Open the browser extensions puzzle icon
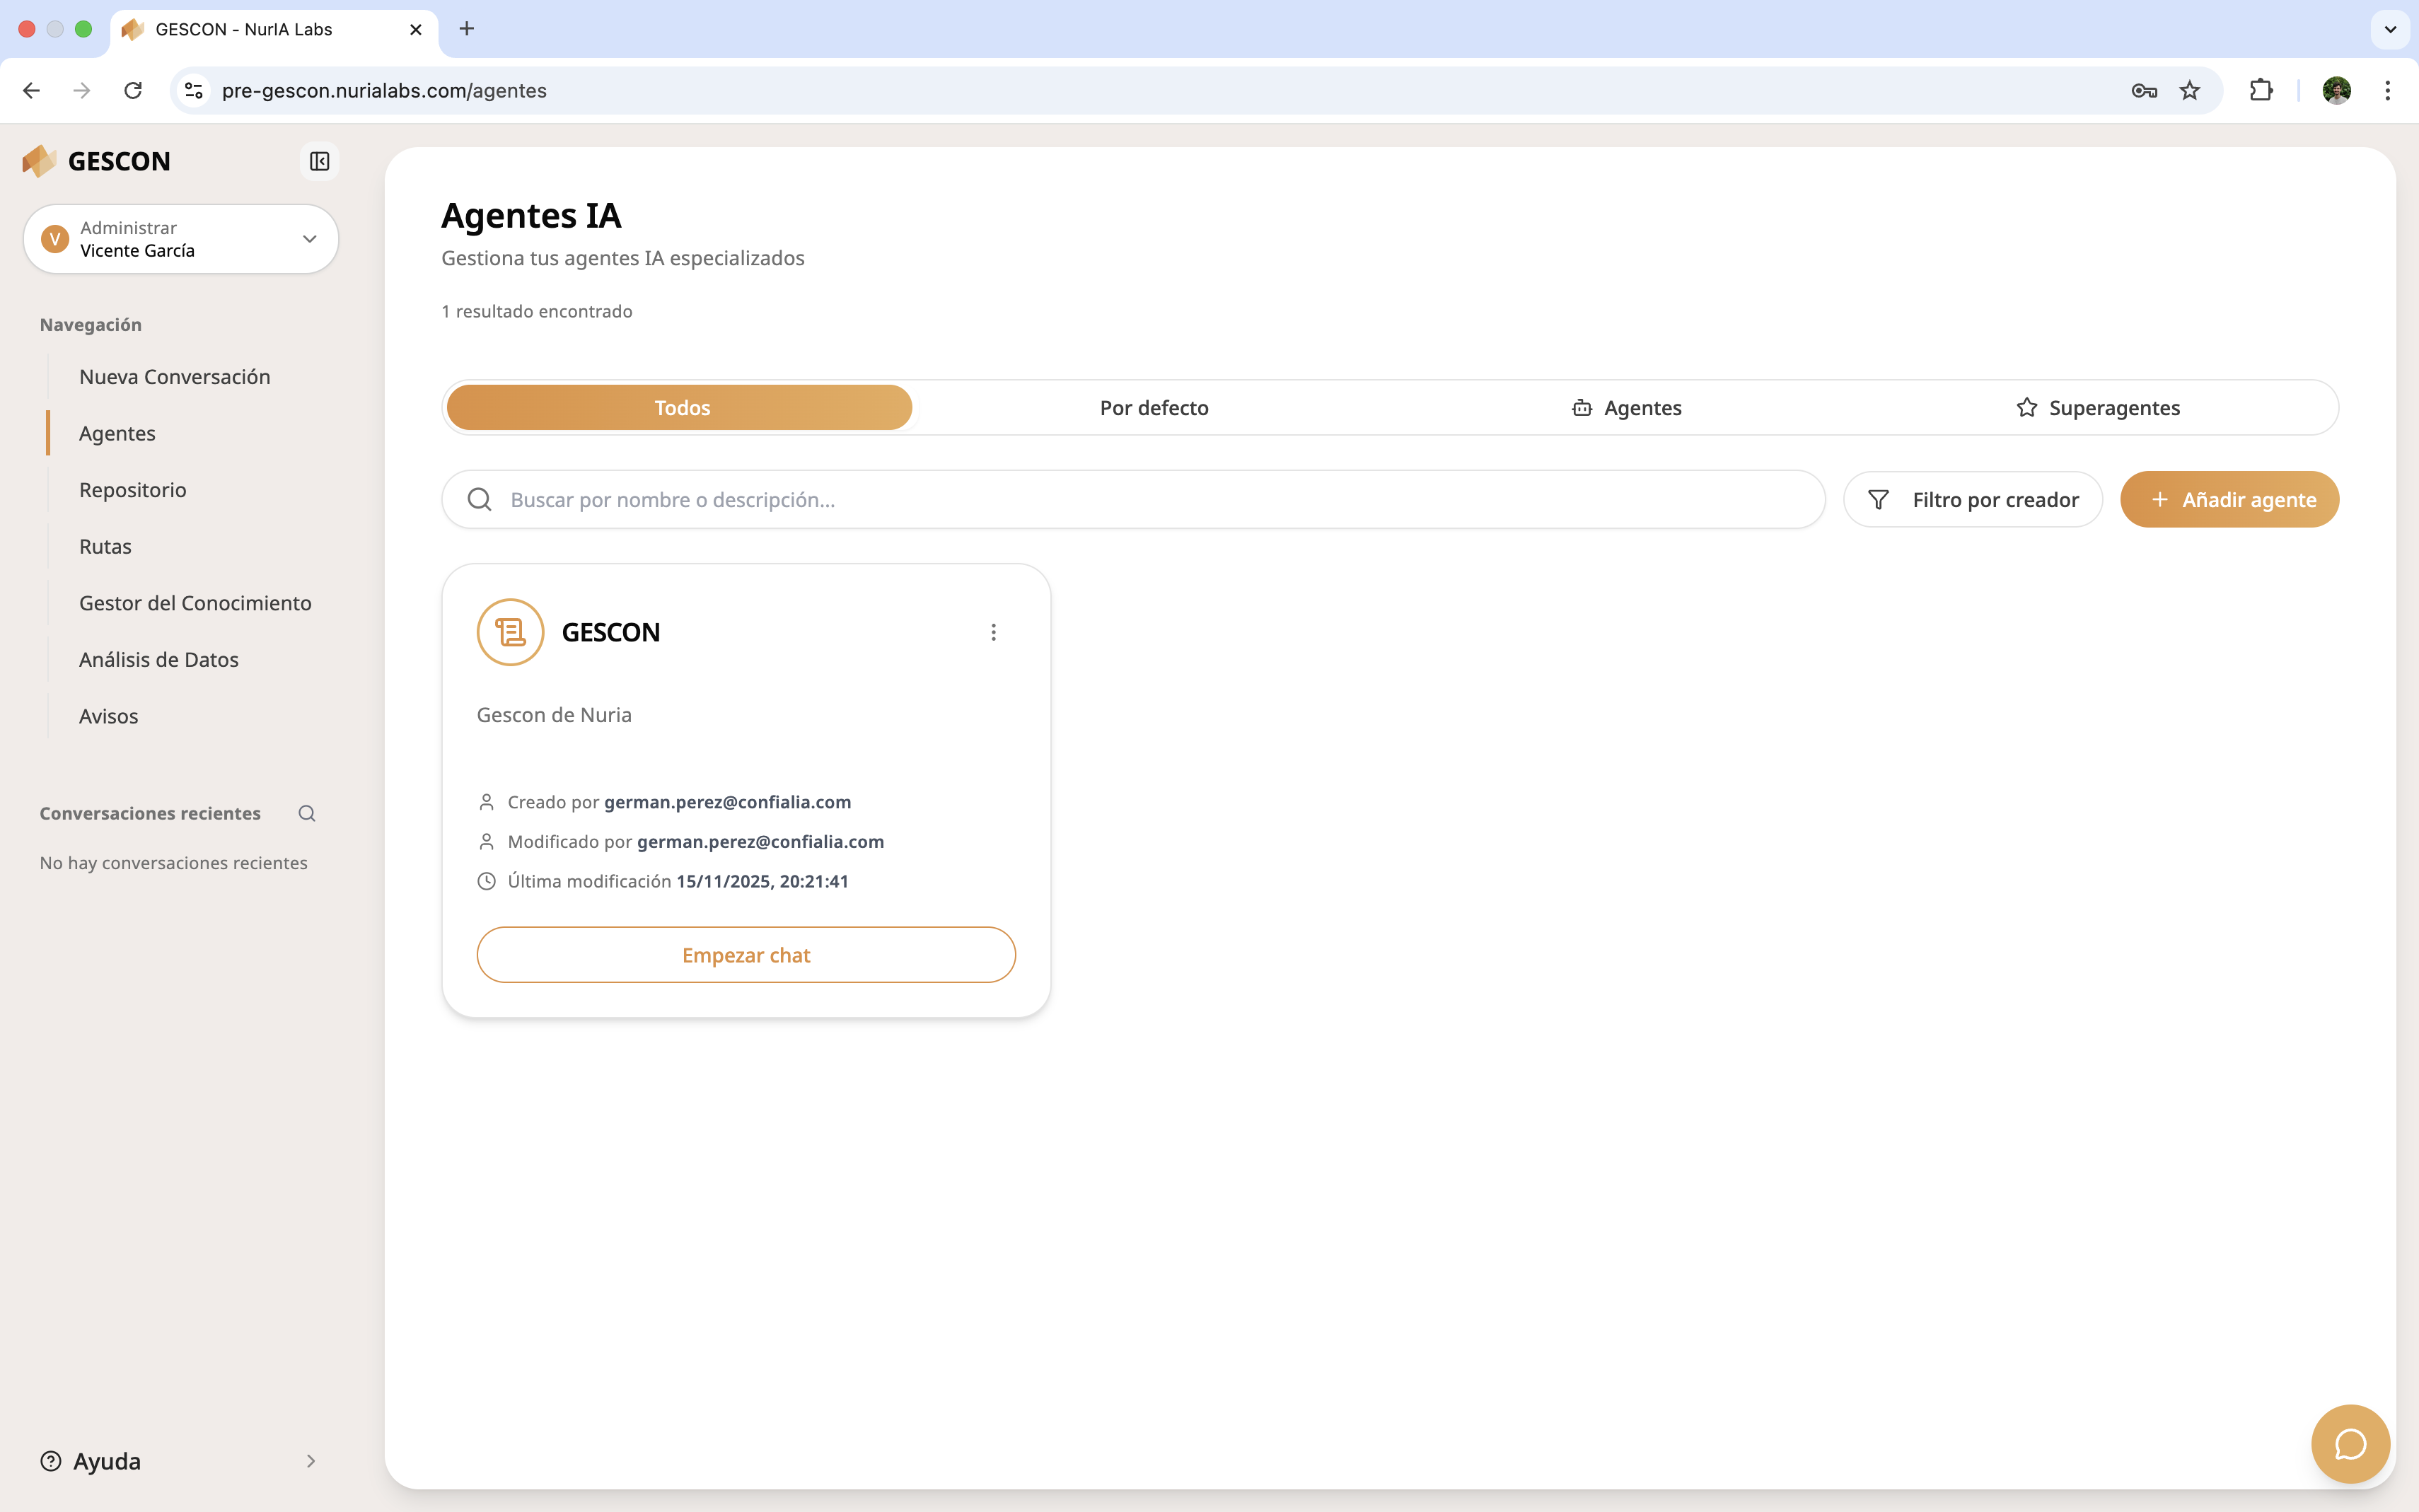The height and width of the screenshot is (1512, 2419). (2260, 90)
